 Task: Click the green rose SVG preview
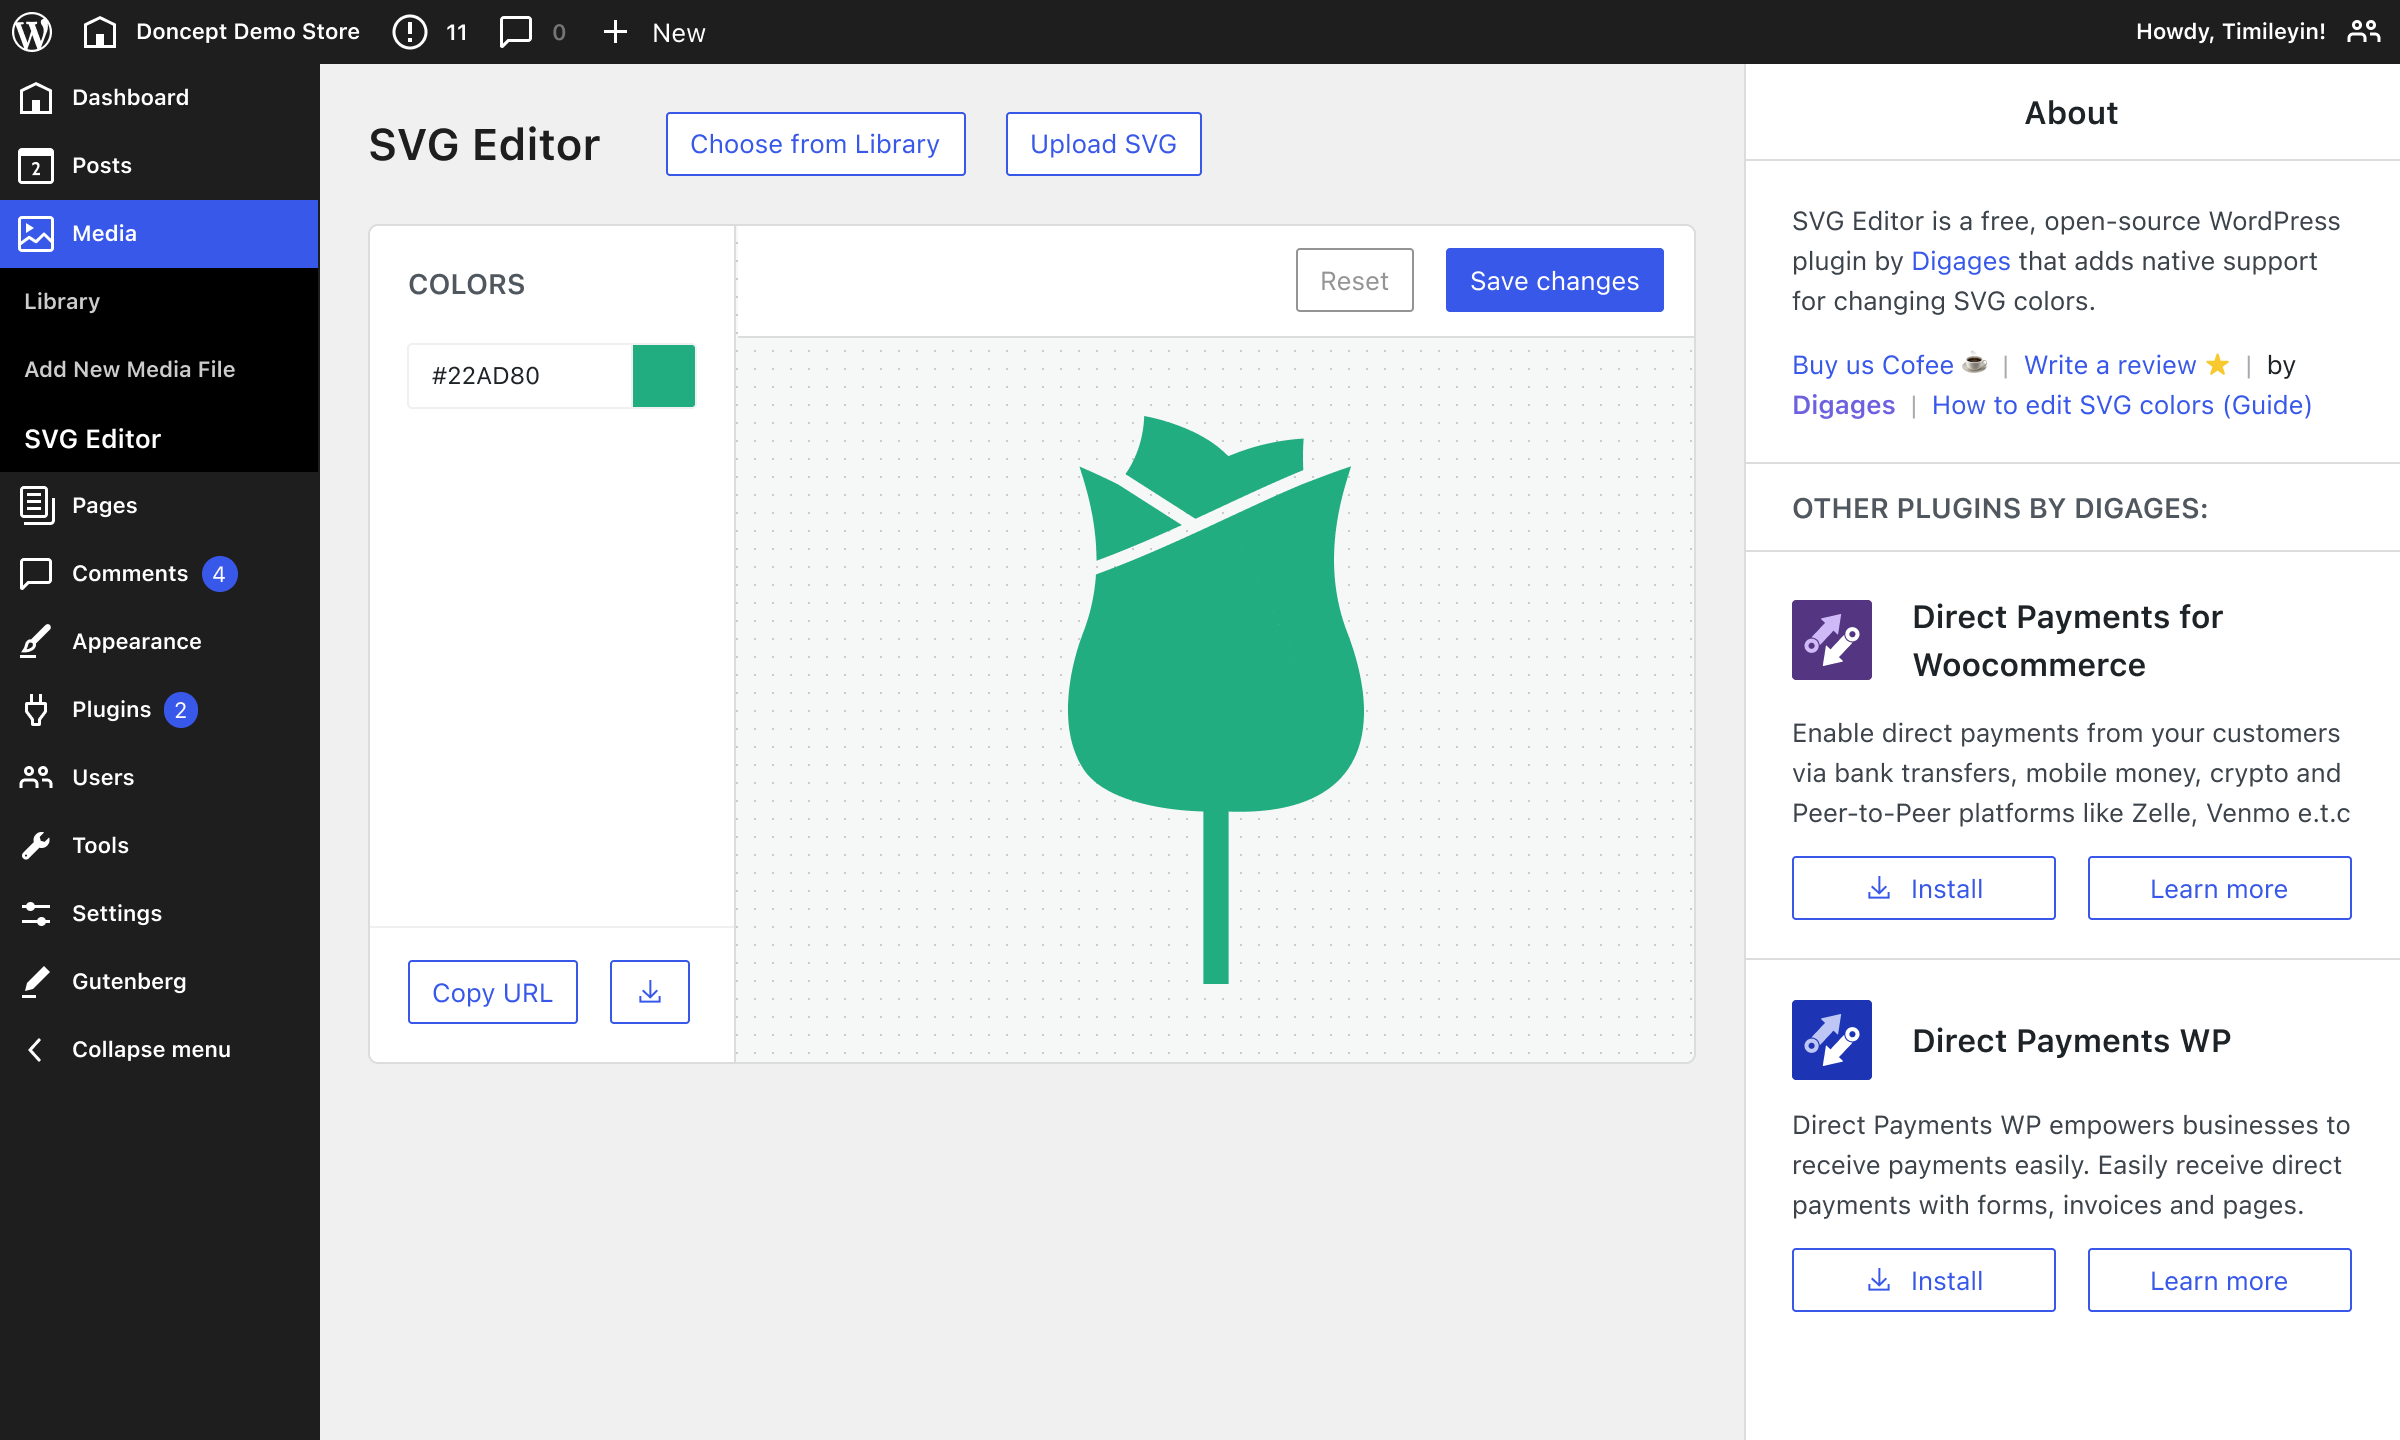point(1216,700)
